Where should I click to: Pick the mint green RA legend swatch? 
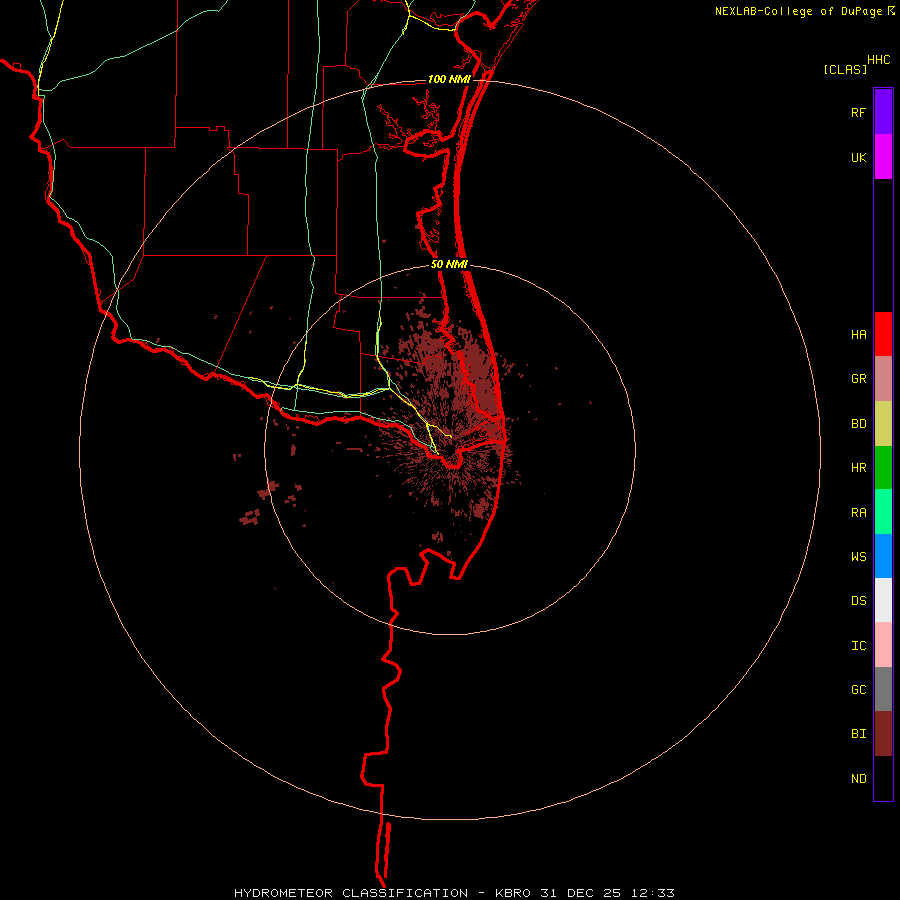883,512
